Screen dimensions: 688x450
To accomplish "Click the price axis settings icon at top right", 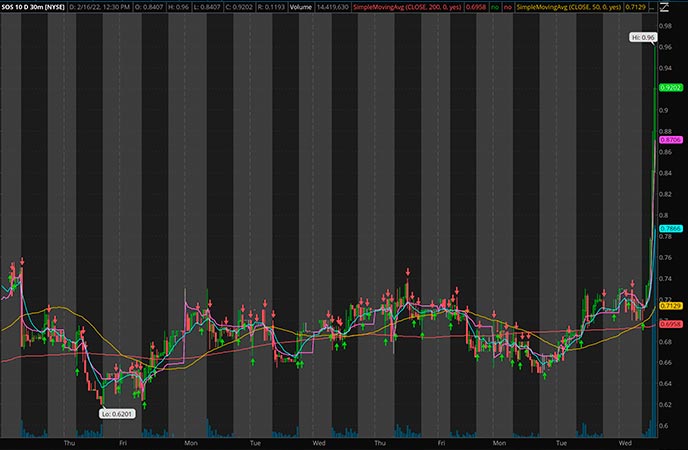I will pos(664,8).
